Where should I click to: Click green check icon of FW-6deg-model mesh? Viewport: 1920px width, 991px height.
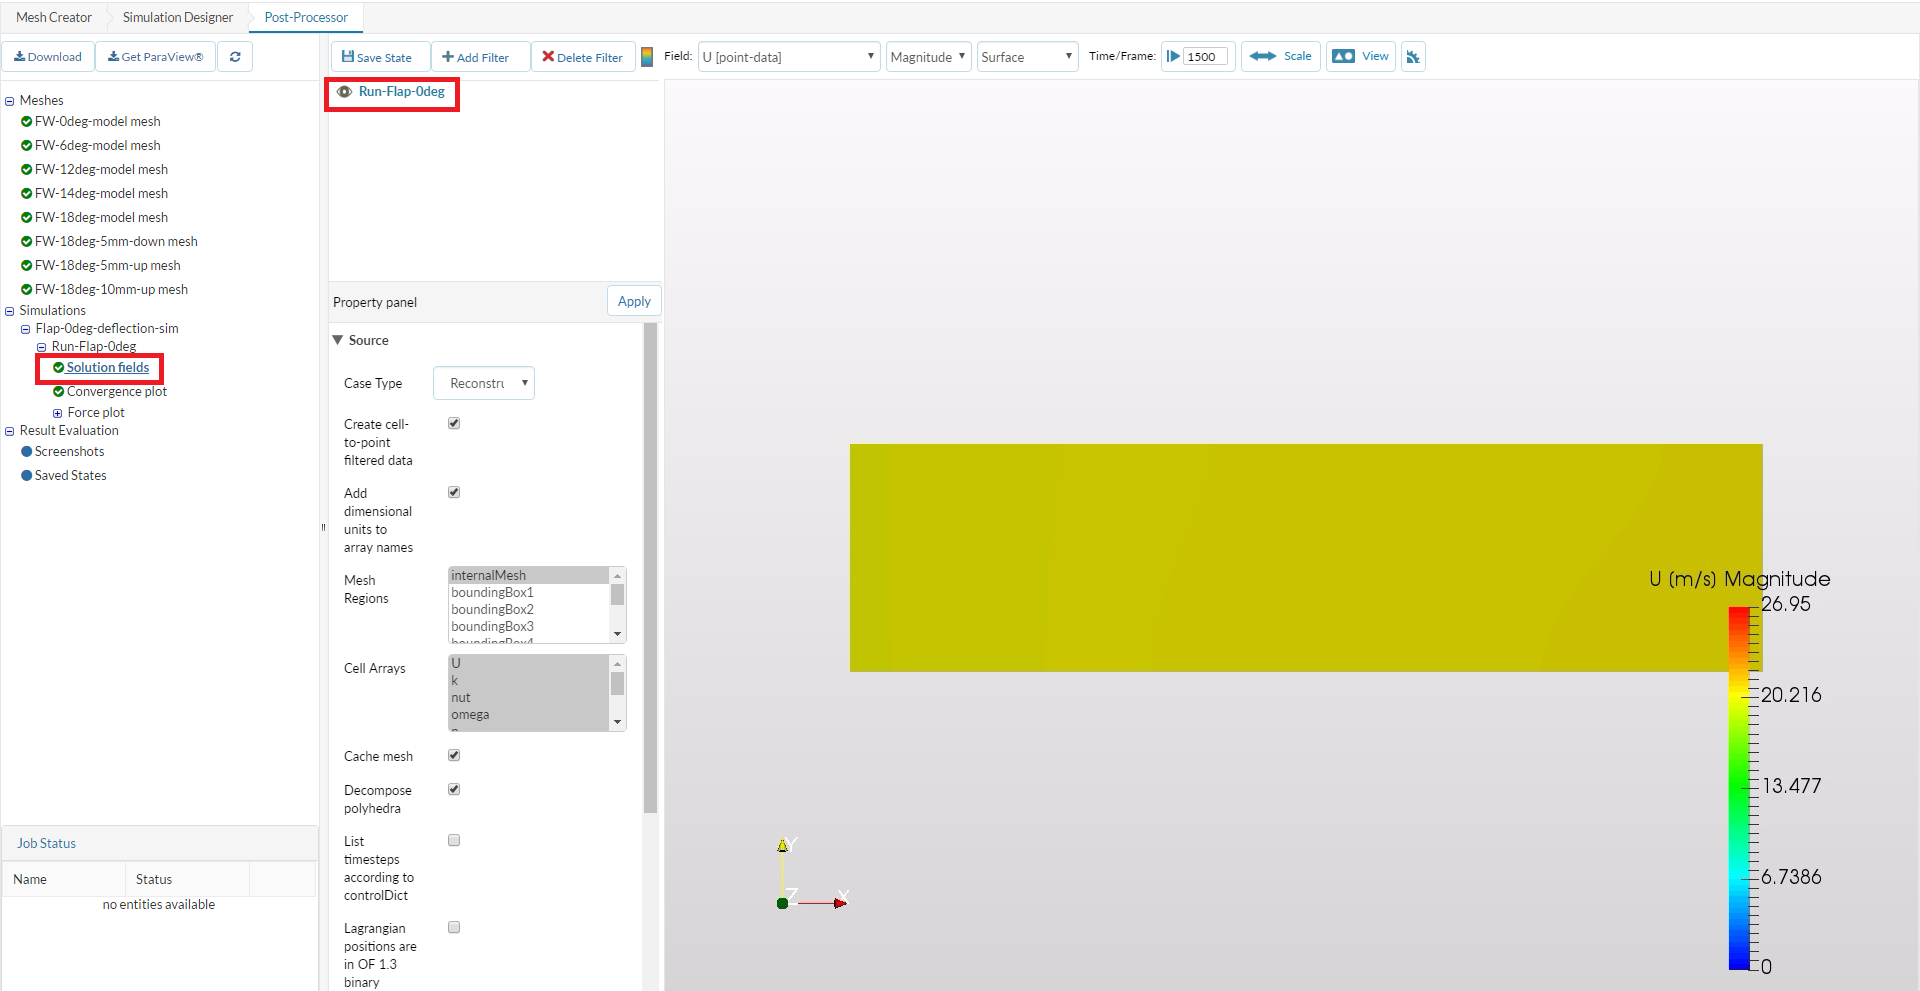coord(26,145)
